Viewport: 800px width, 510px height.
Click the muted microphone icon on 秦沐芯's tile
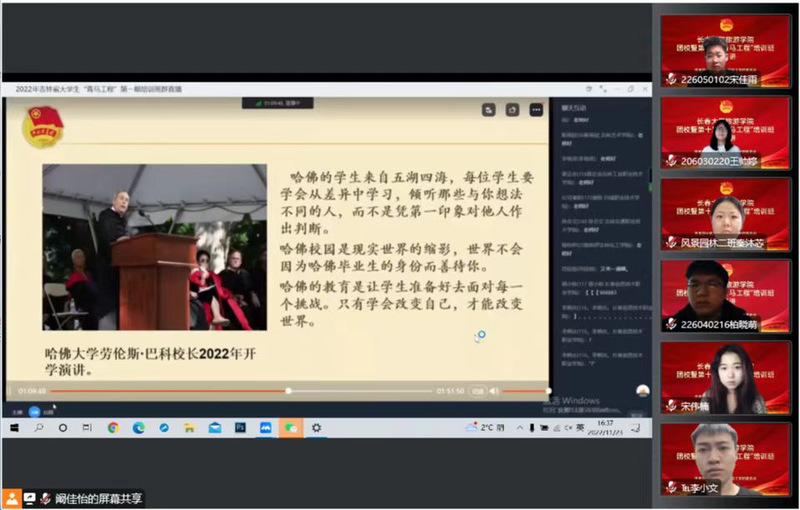(x=671, y=243)
